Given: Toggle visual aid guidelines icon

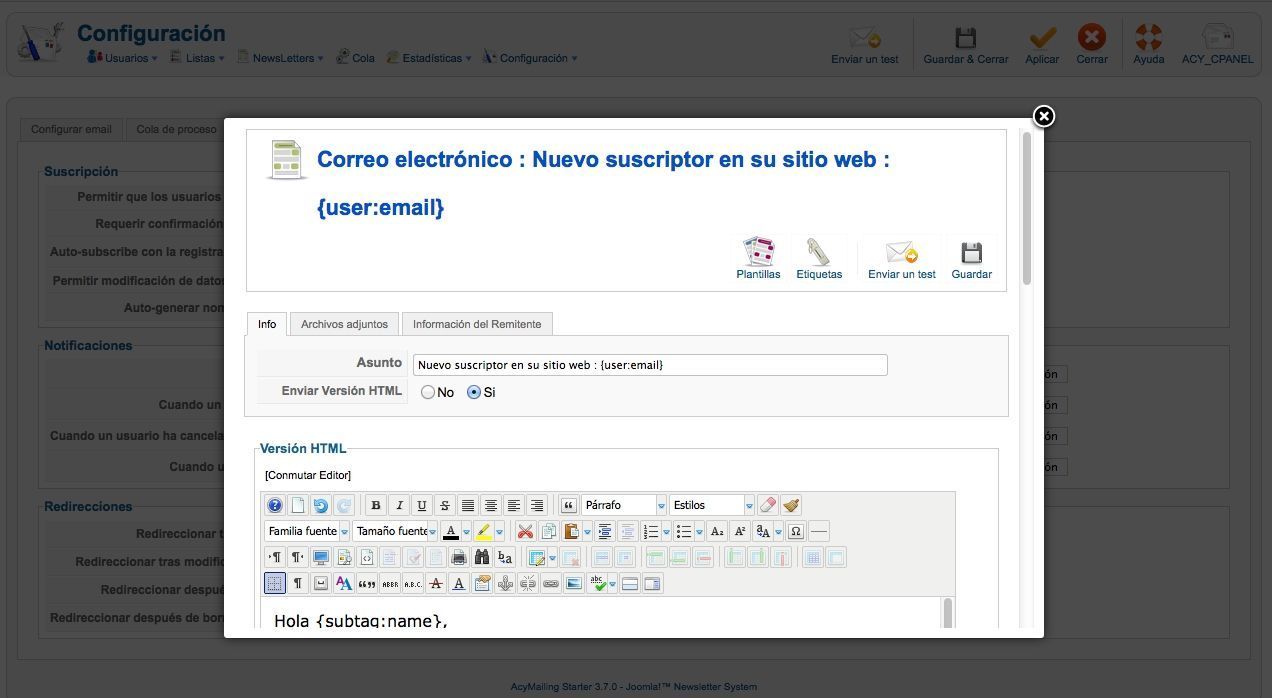Looking at the screenshot, I should [x=275, y=583].
